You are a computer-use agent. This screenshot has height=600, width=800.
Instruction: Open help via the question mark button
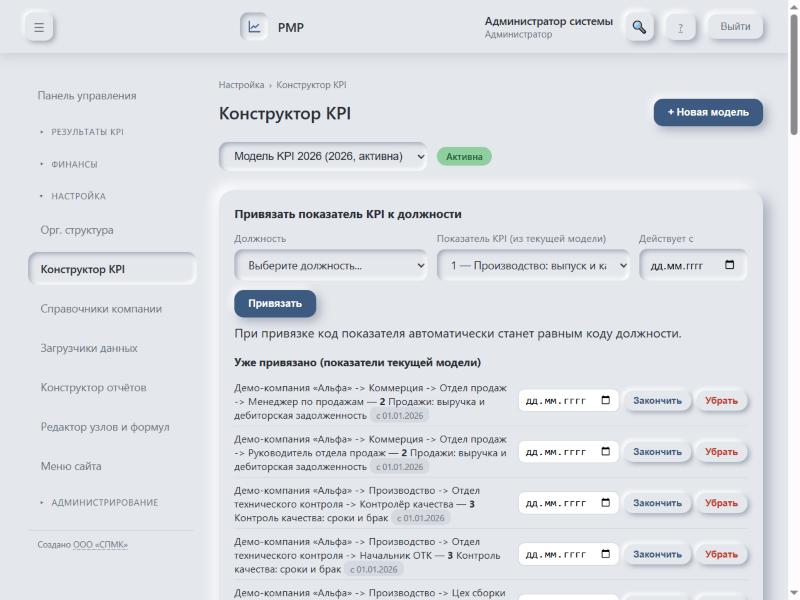coord(681,27)
